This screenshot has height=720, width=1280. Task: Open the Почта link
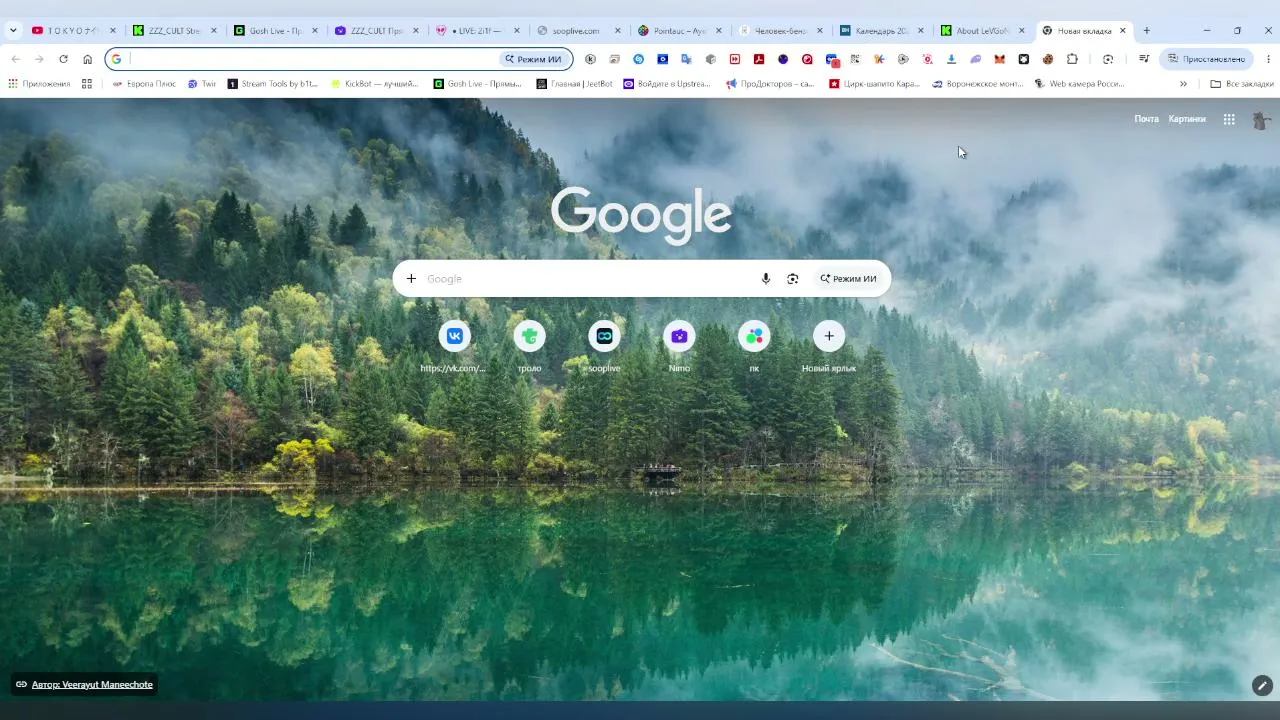coord(1146,119)
